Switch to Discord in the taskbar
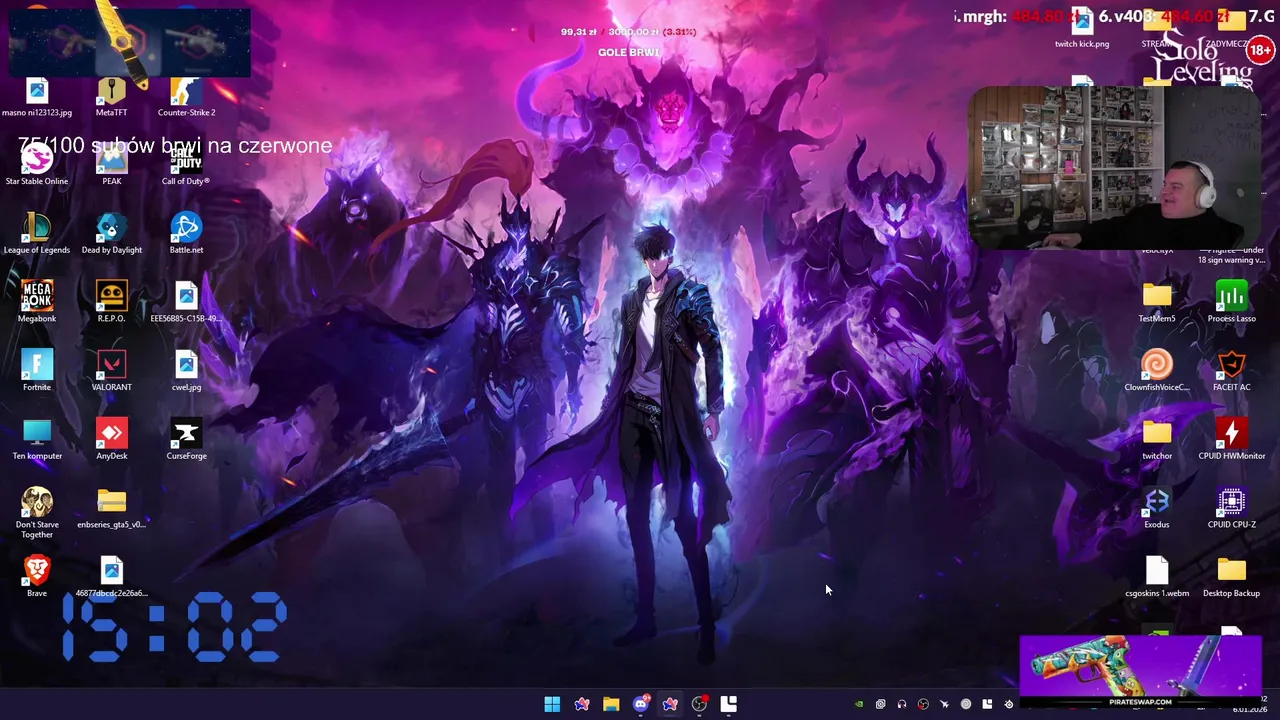 tap(641, 704)
